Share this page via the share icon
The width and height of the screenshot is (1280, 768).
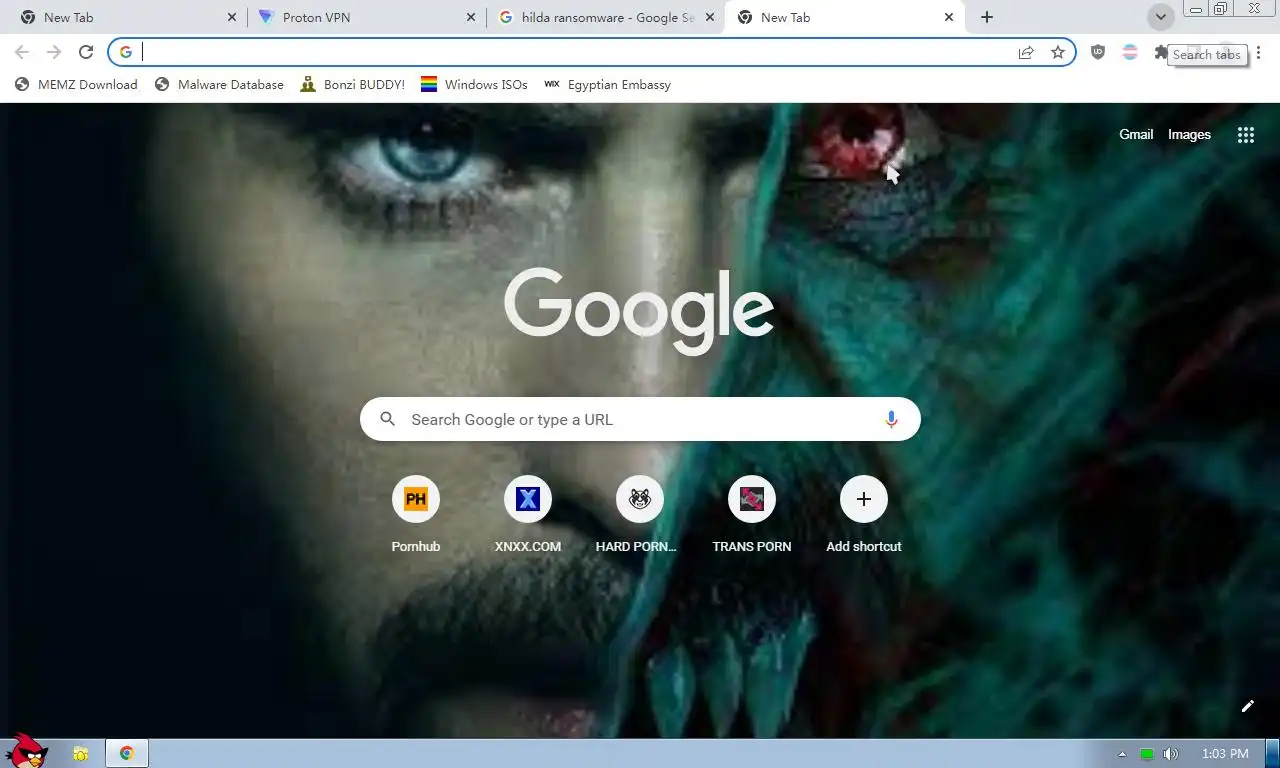pyautogui.click(x=1026, y=52)
